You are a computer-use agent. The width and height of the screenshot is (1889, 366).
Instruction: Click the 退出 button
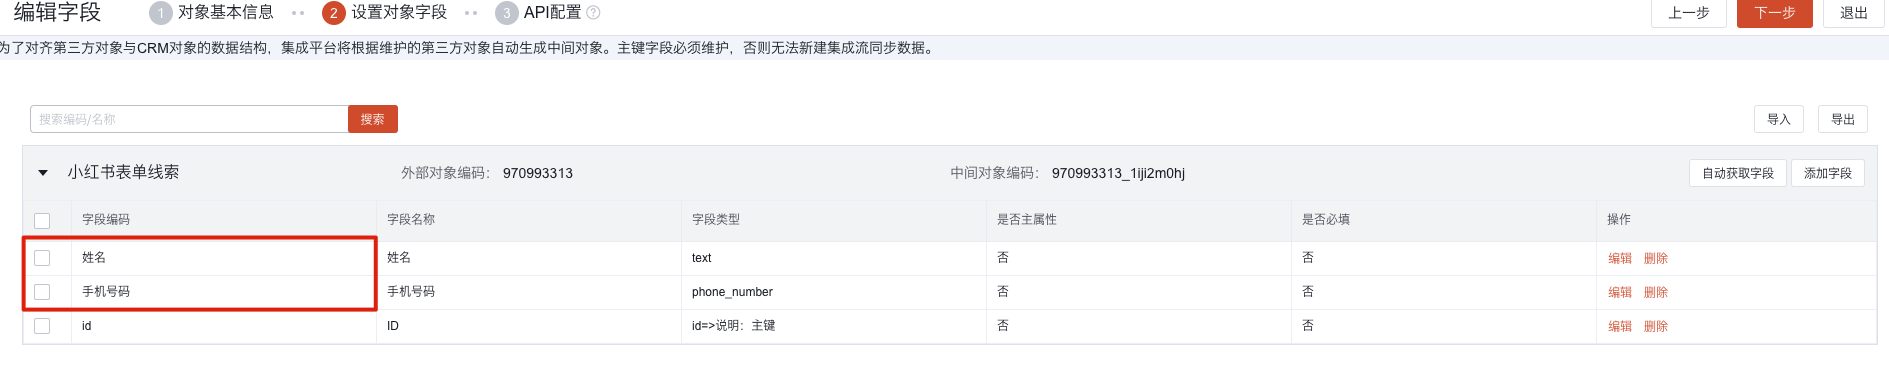pos(1853,13)
